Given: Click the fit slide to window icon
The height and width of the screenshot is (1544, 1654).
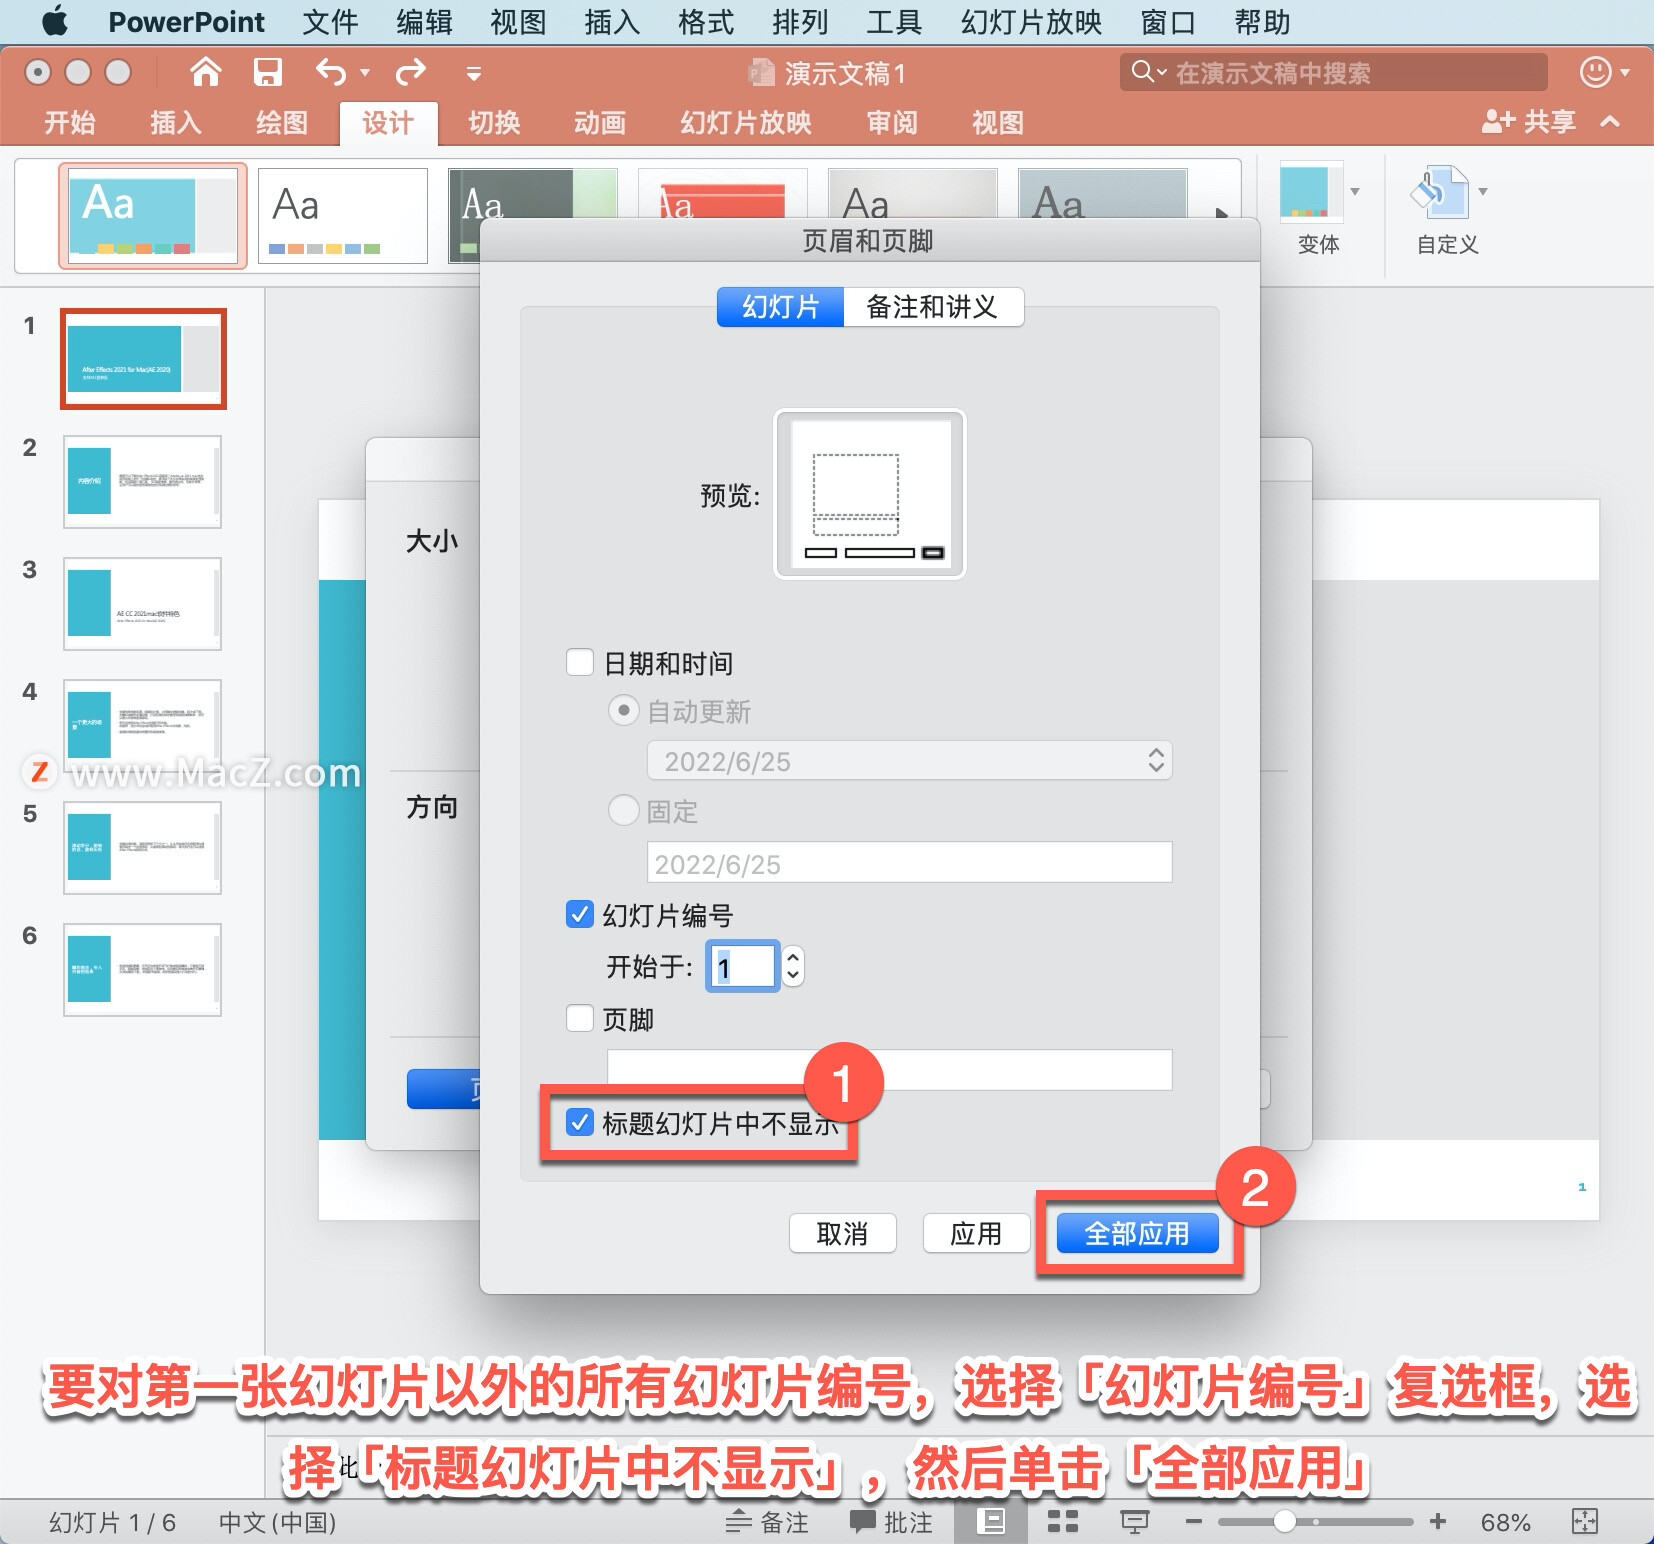Looking at the screenshot, I should [1585, 1522].
